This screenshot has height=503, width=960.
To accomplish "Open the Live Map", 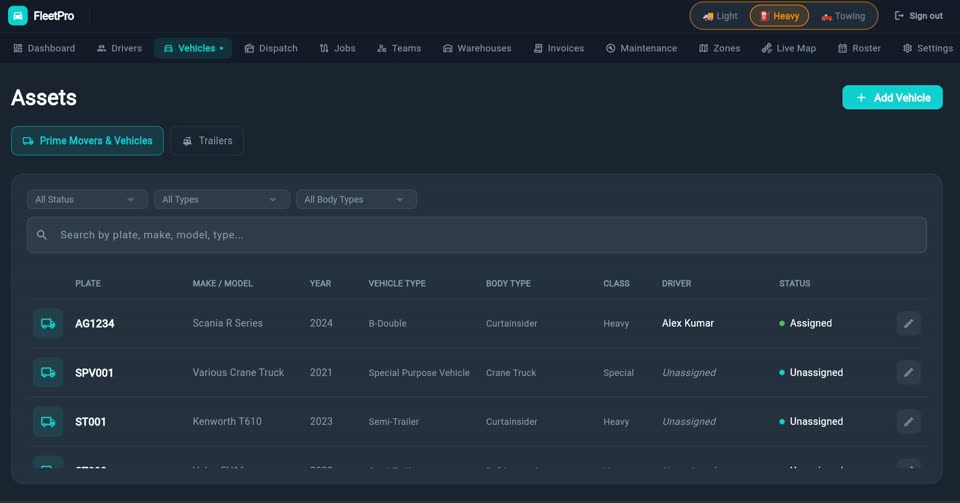I will (789, 48).
